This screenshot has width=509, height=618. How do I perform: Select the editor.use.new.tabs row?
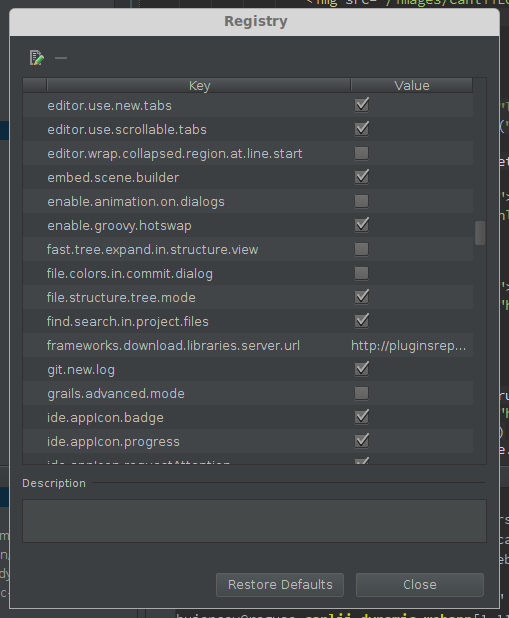pyautogui.click(x=248, y=105)
